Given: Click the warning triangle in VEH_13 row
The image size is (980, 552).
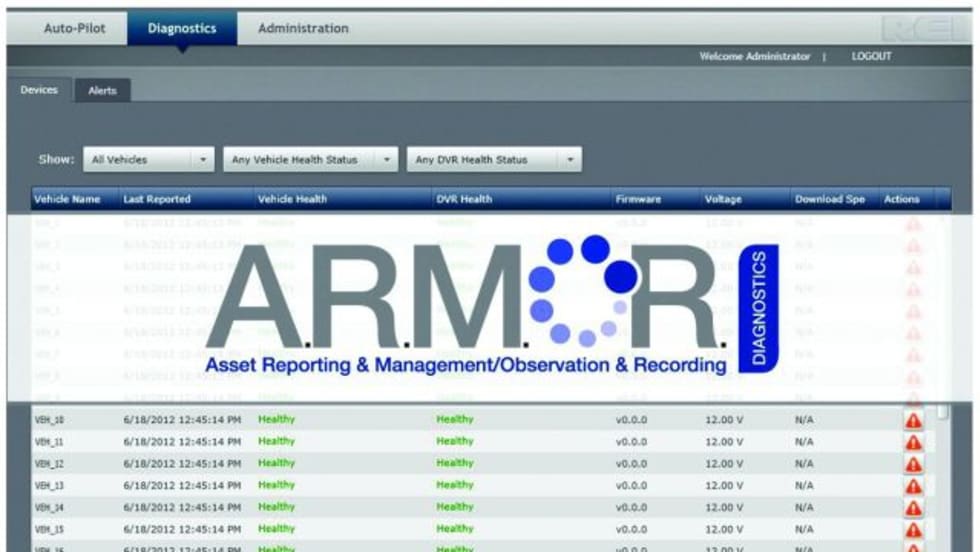Looking at the screenshot, I should click(913, 486).
